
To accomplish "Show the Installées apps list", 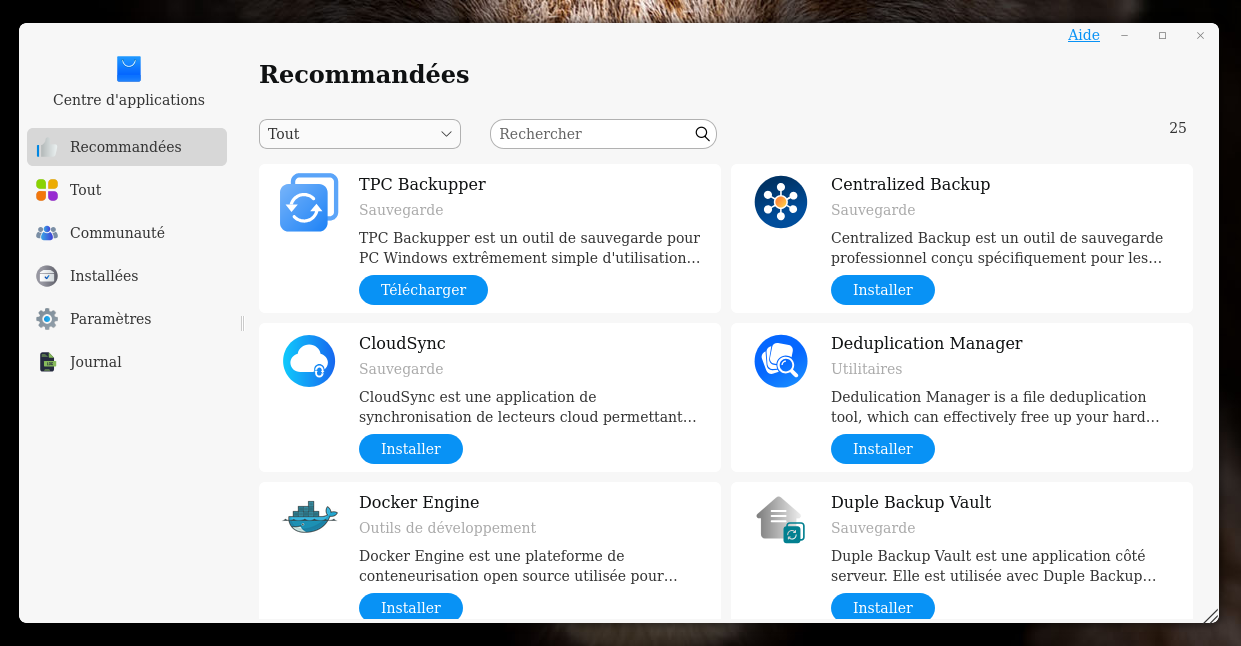I will click(x=104, y=276).
